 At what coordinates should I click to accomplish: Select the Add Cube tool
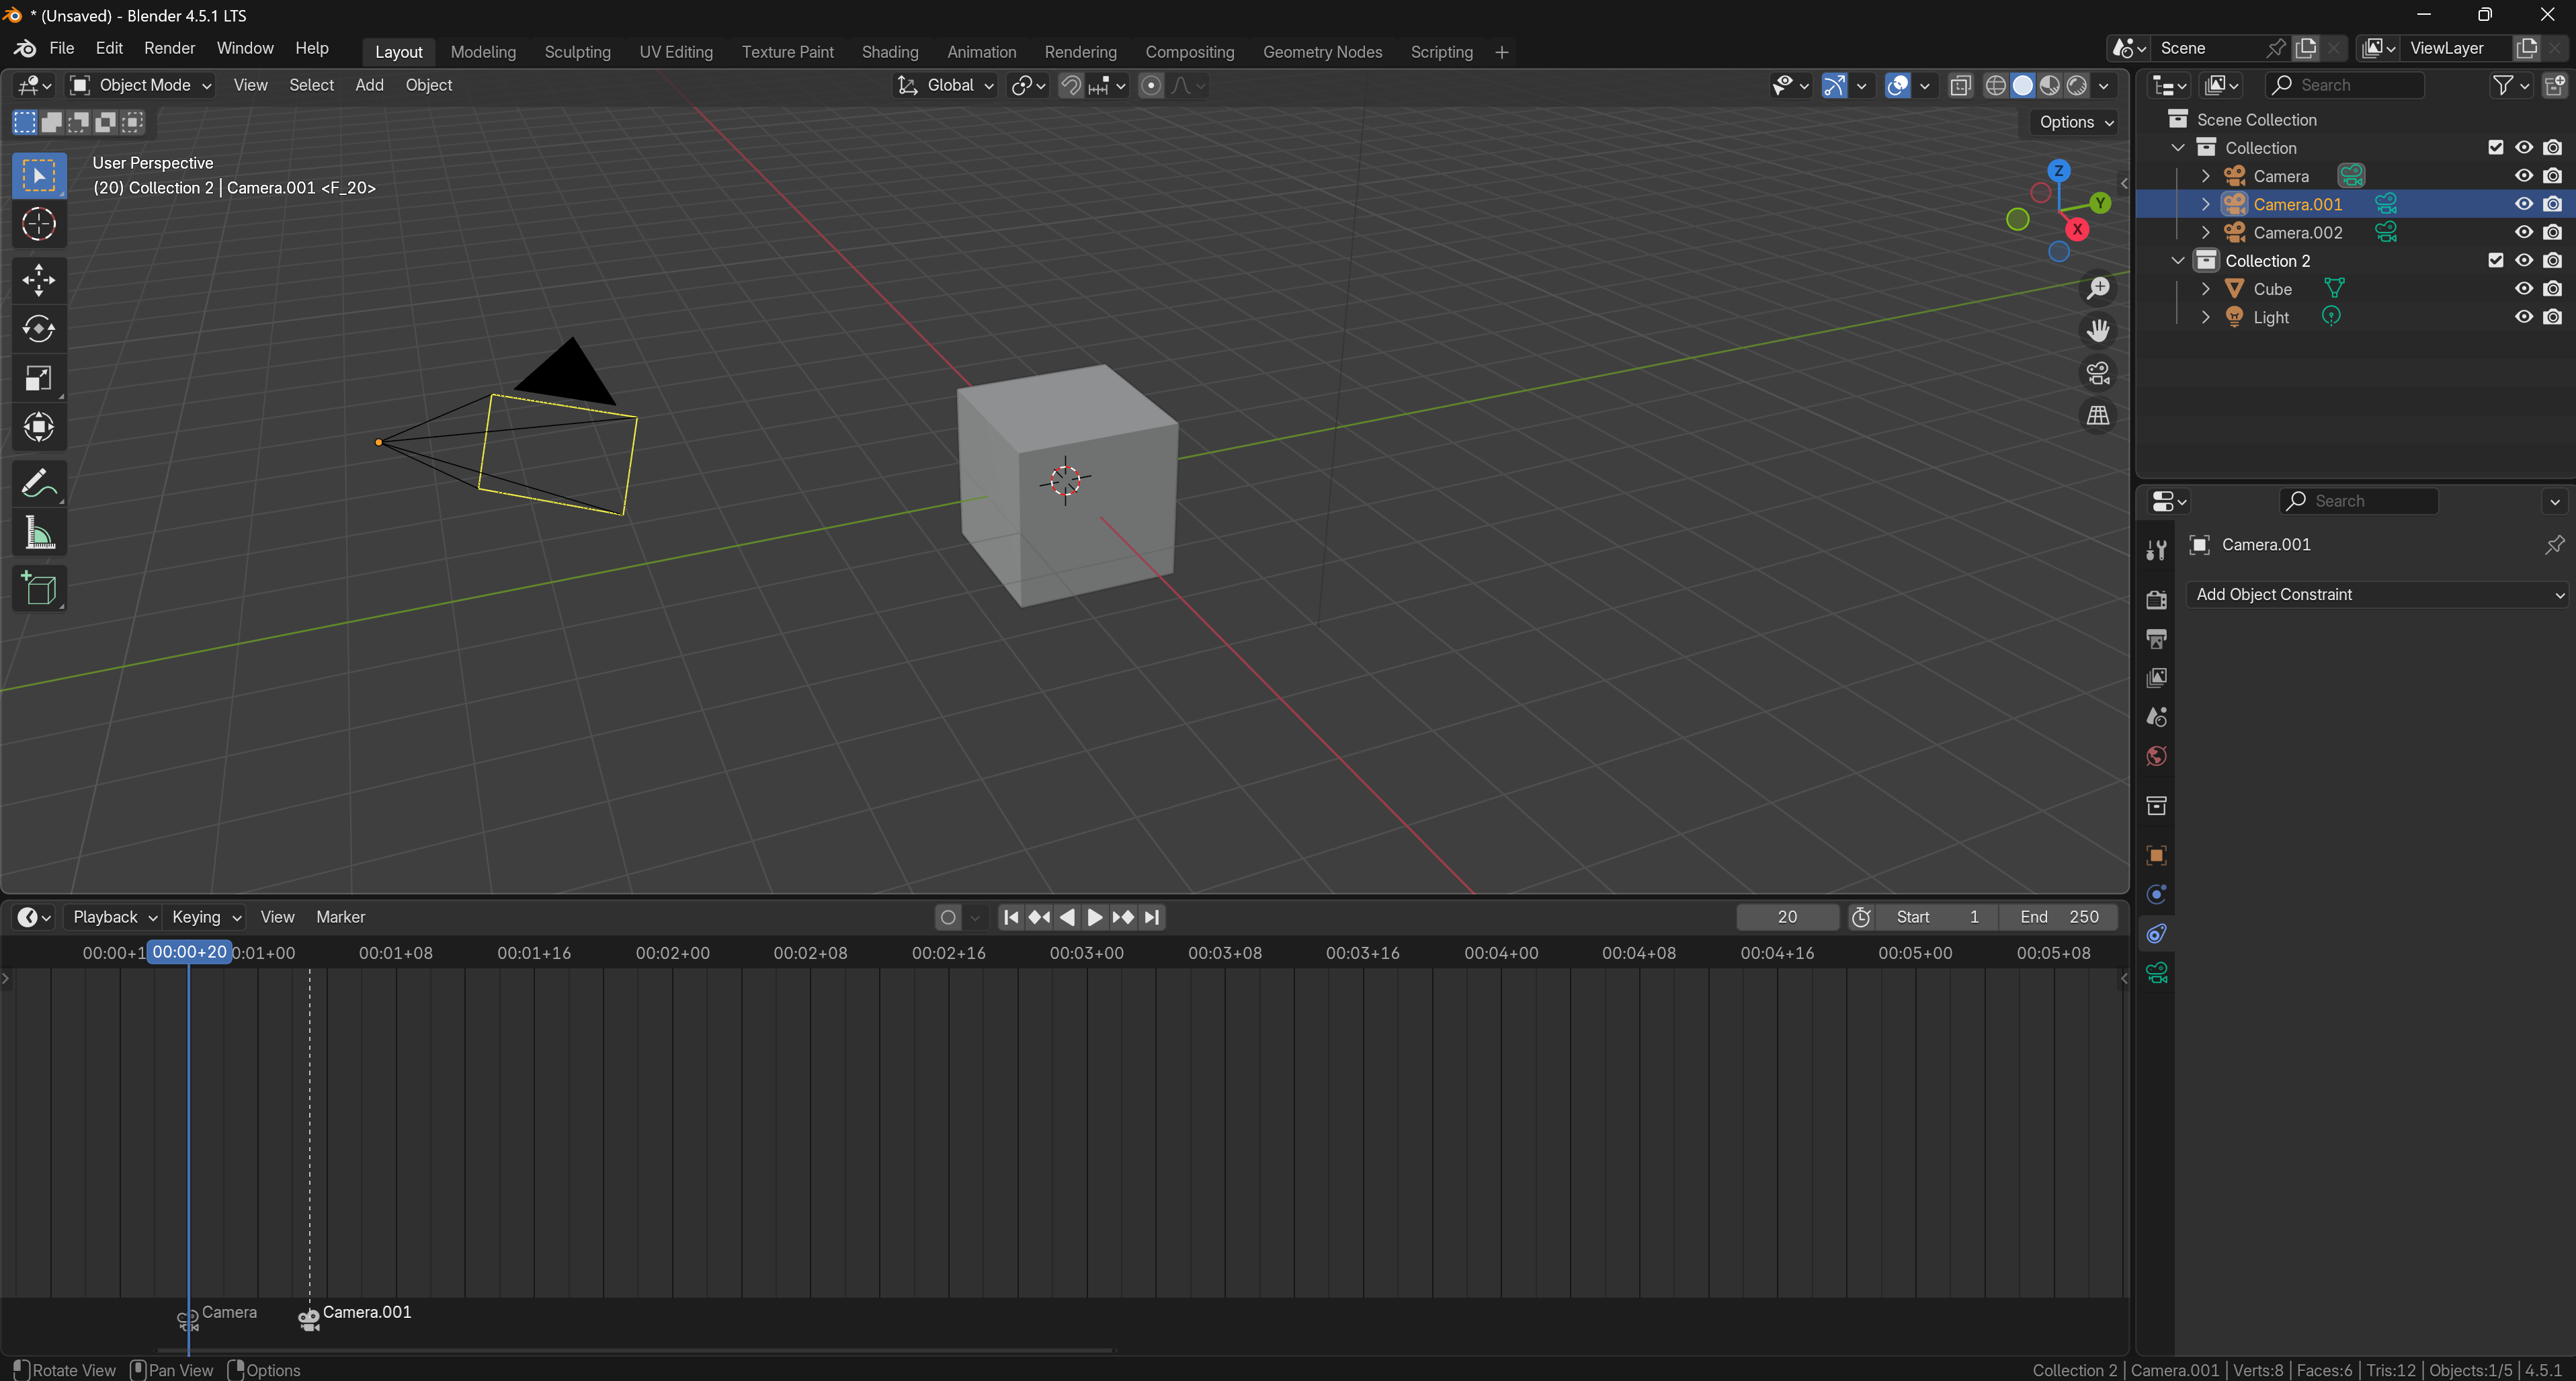(39, 589)
